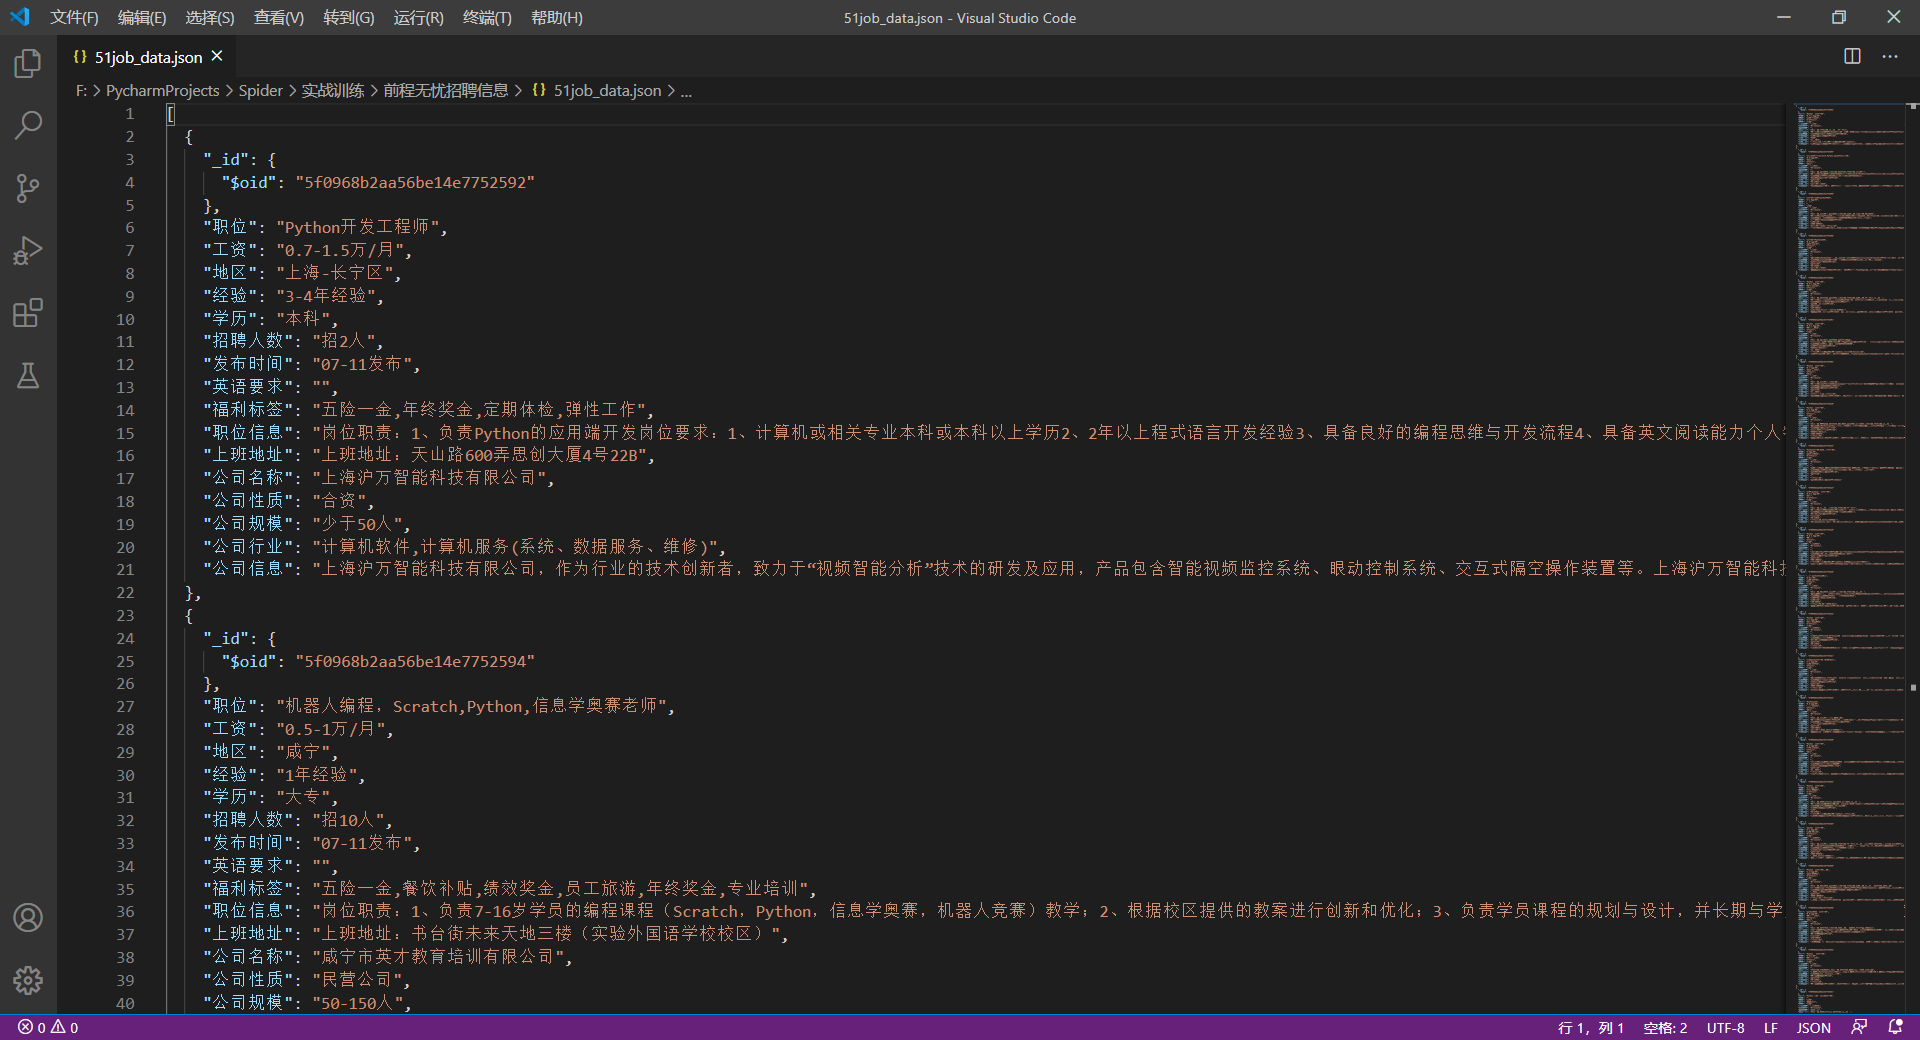
Task: Change indentation via 空格: 2
Action: click(1665, 1027)
